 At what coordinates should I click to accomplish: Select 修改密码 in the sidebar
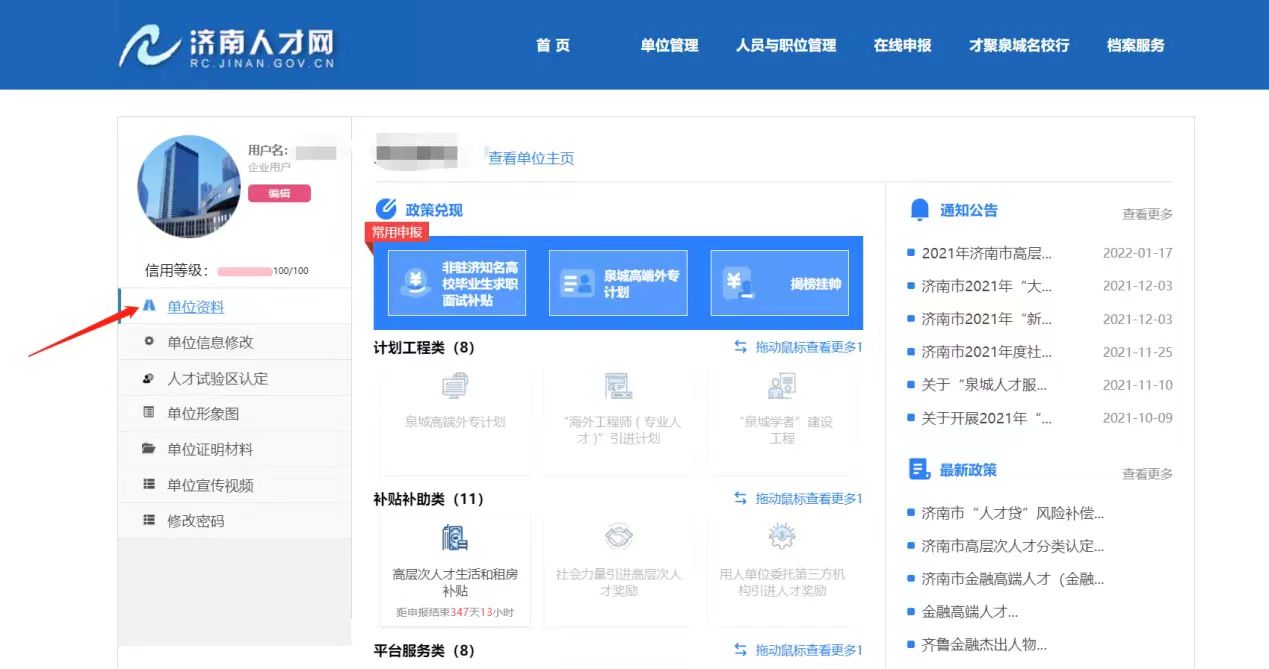tap(195, 520)
